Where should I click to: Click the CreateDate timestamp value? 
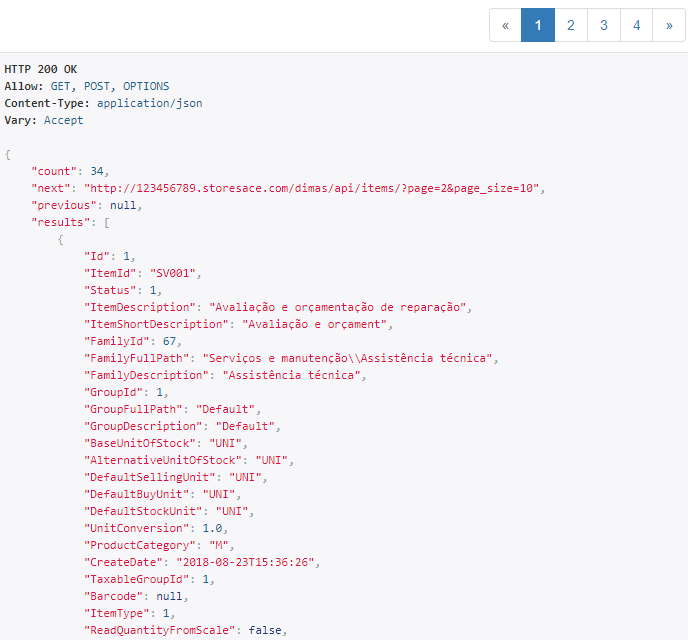pyautogui.click(x=245, y=563)
